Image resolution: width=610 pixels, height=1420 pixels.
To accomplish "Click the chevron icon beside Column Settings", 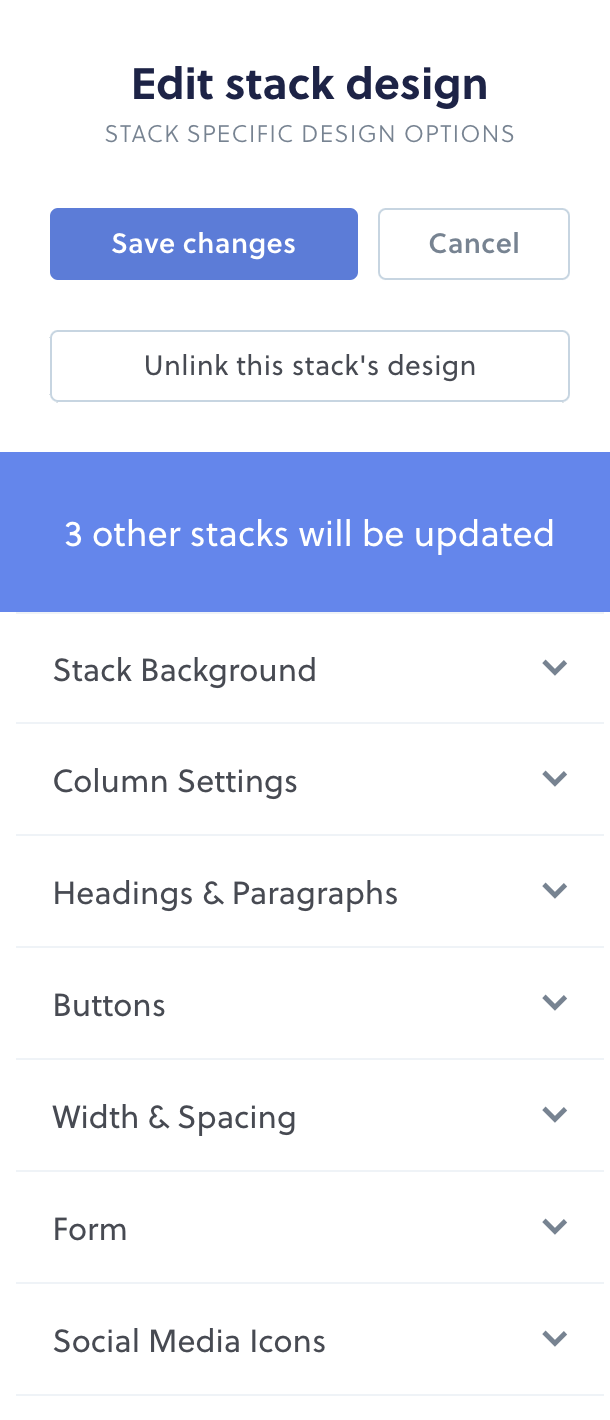I will [x=555, y=779].
